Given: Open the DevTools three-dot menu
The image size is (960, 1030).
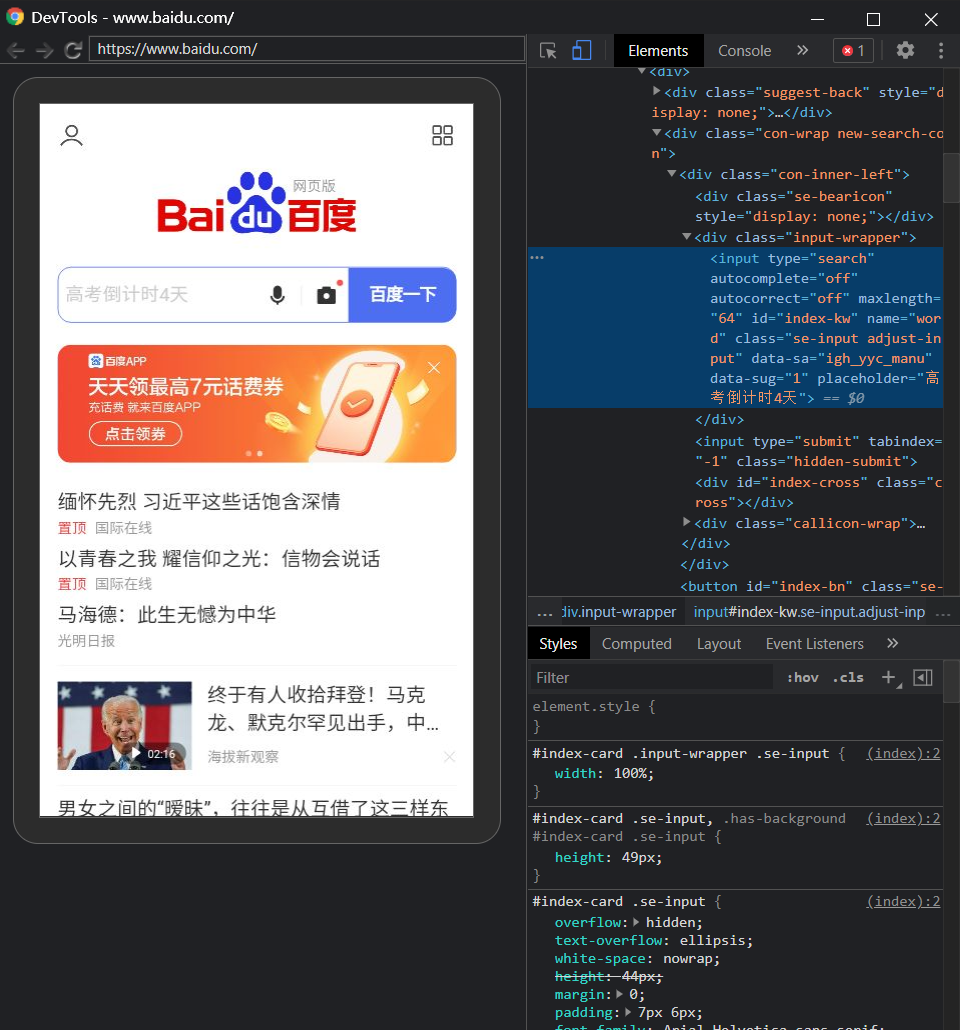Looking at the screenshot, I should (x=940, y=50).
